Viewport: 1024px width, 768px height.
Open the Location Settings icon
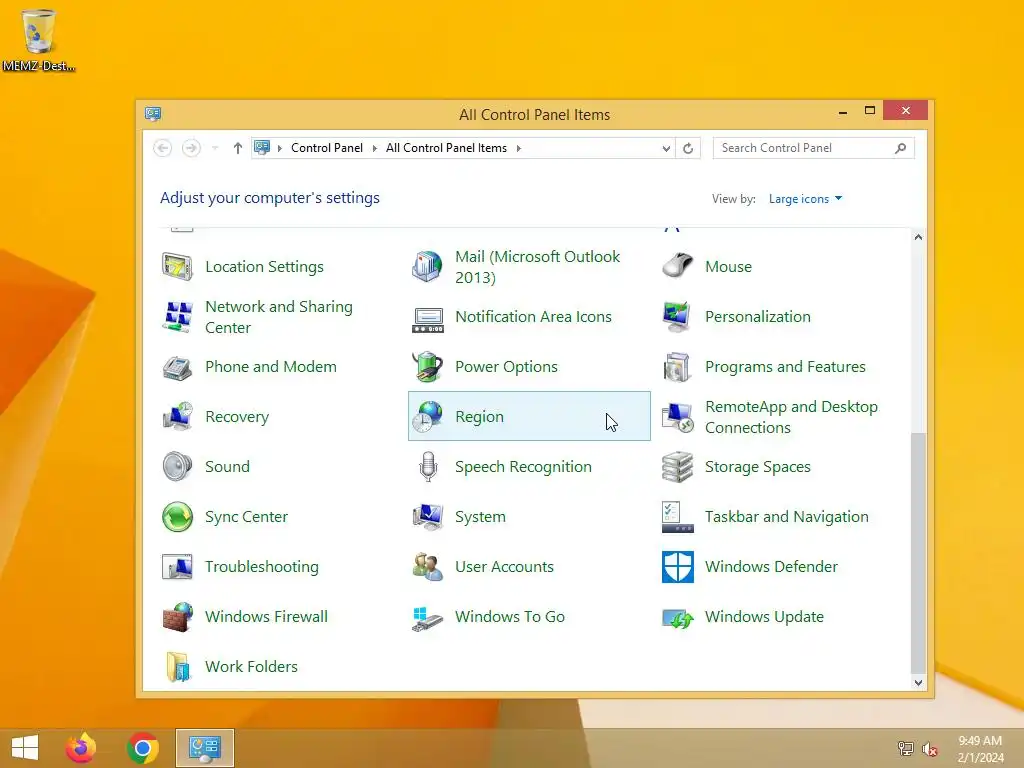click(177, 266)
